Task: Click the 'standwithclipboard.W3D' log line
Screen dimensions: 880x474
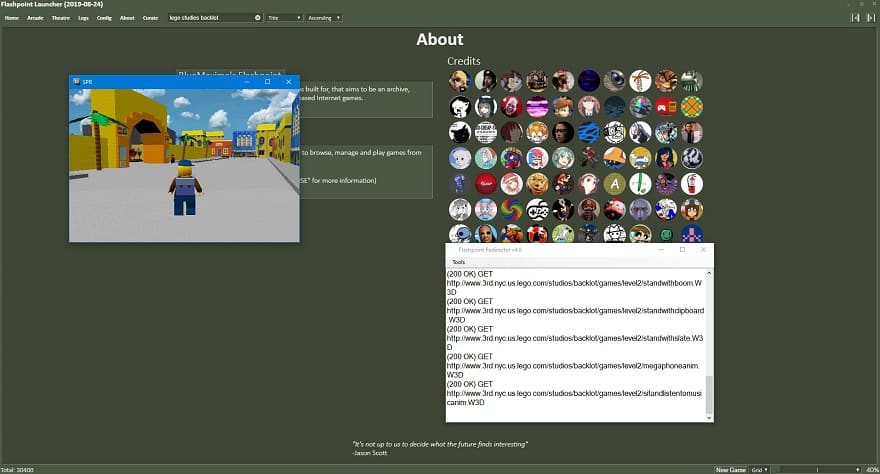Action: pos(574,310)
